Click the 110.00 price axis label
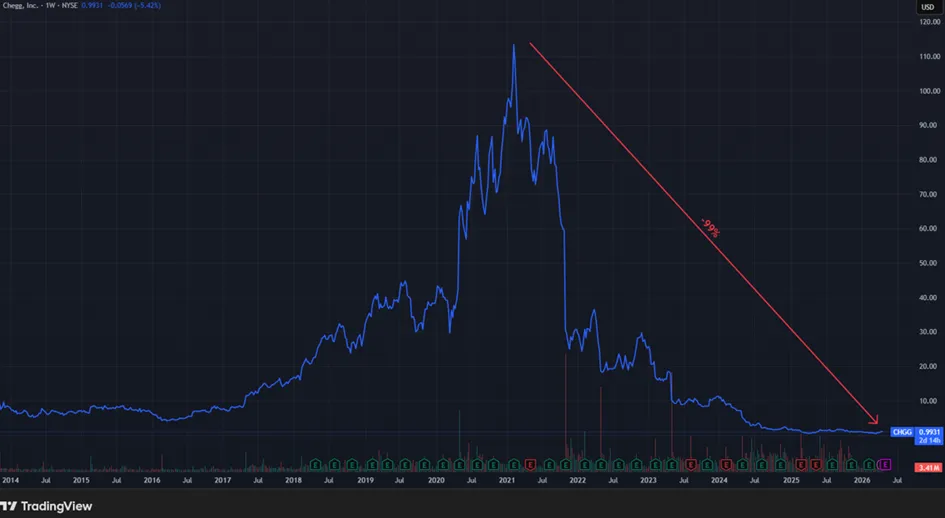The height and width of the screenshot is (518, 945). [930, 56]
